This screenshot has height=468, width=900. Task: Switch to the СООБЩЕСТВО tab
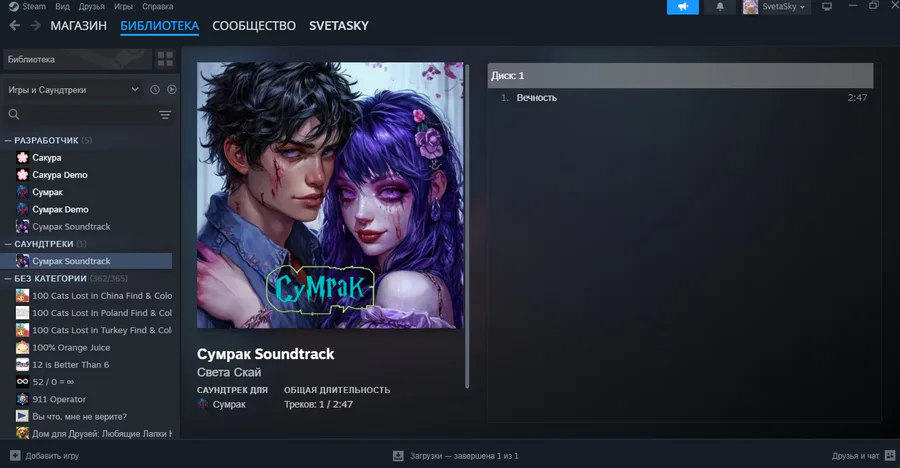tap(254, 26)
